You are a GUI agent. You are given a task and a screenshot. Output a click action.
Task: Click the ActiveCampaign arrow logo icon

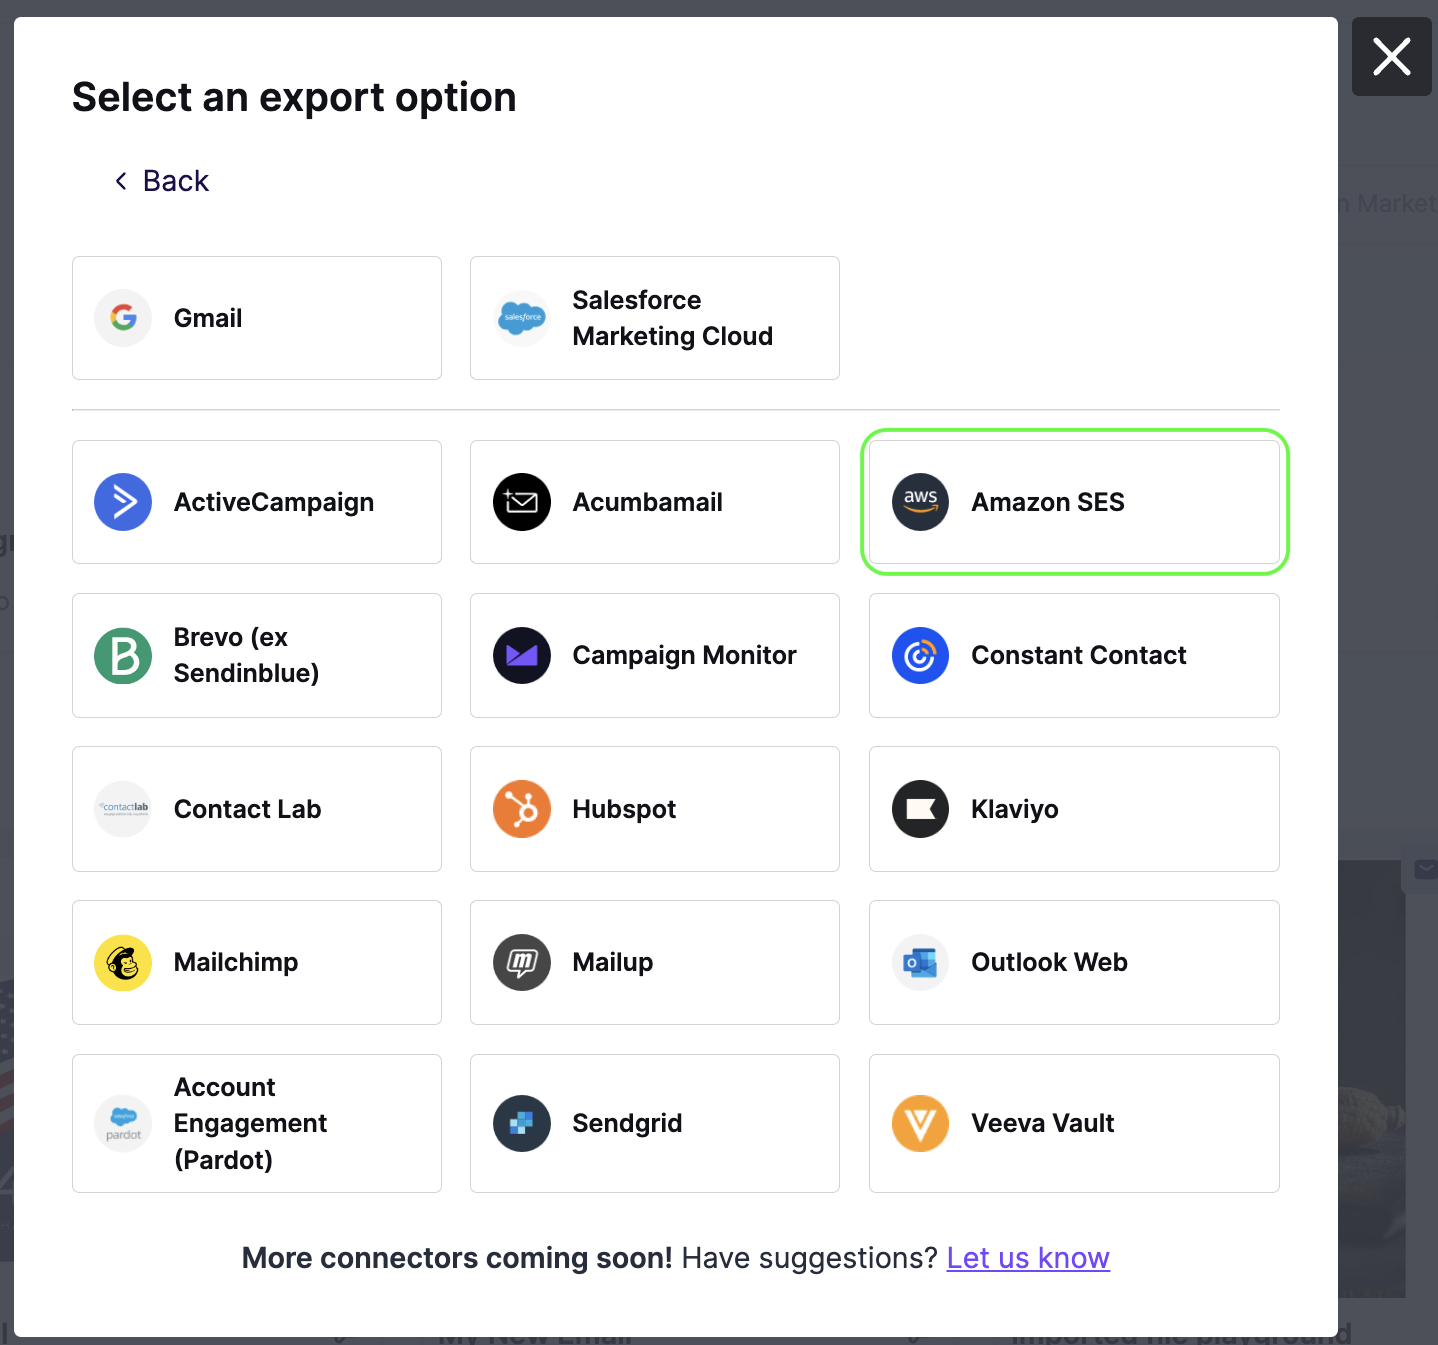point(123,502)
